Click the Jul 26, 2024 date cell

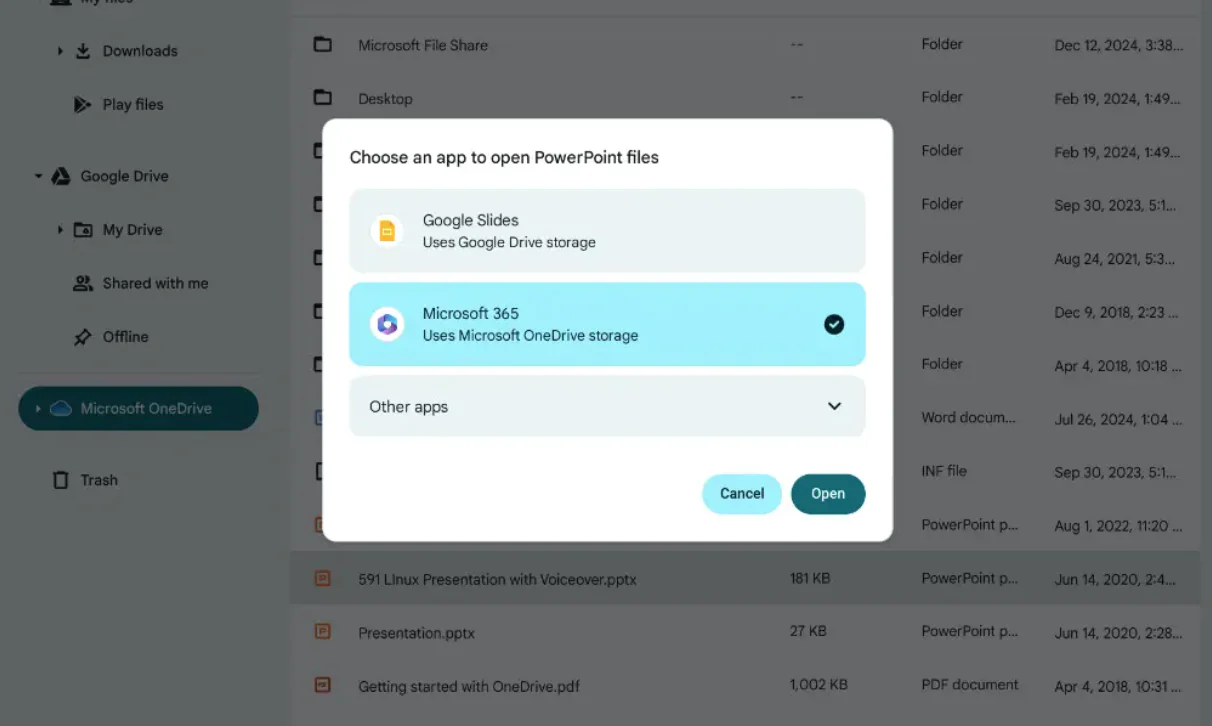1118,419
